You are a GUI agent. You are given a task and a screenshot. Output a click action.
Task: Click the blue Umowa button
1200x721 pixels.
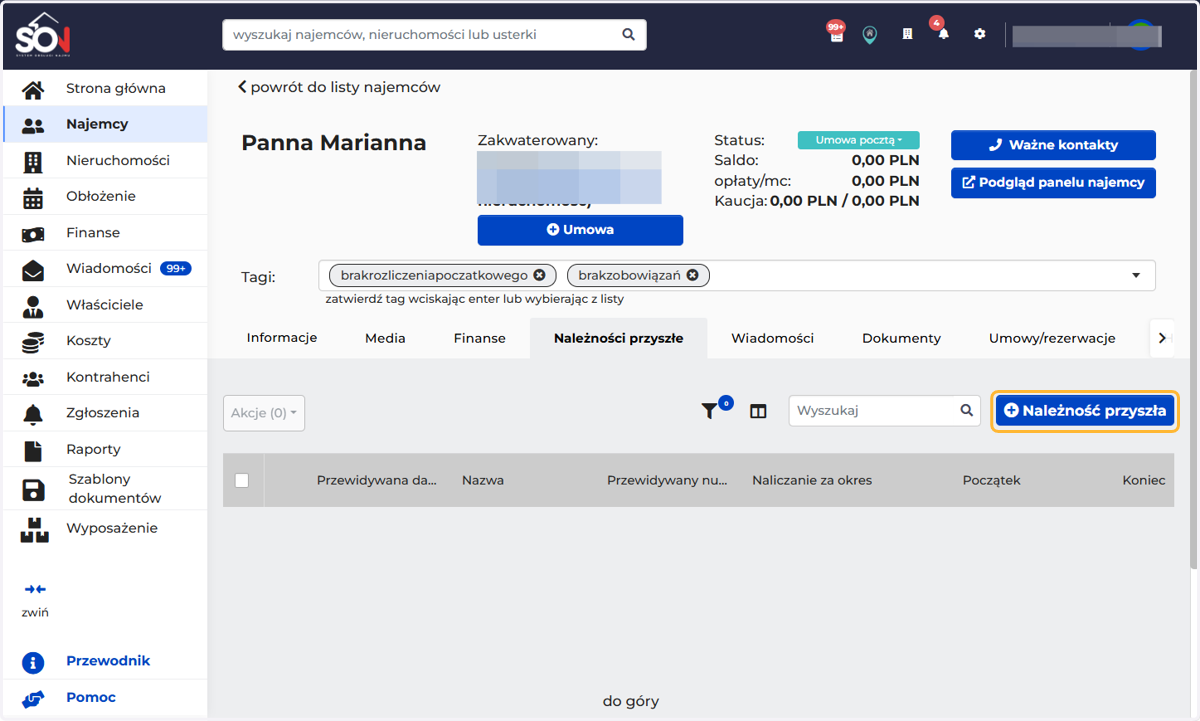pos(580,230)
